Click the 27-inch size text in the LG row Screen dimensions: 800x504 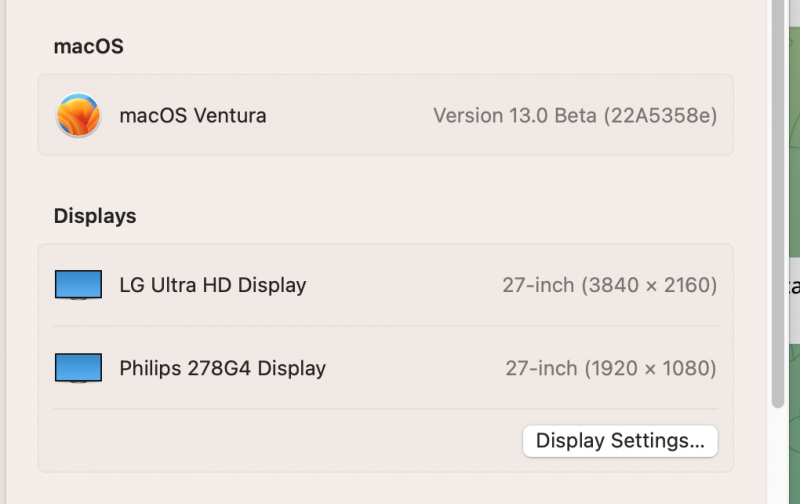point(537,285)
